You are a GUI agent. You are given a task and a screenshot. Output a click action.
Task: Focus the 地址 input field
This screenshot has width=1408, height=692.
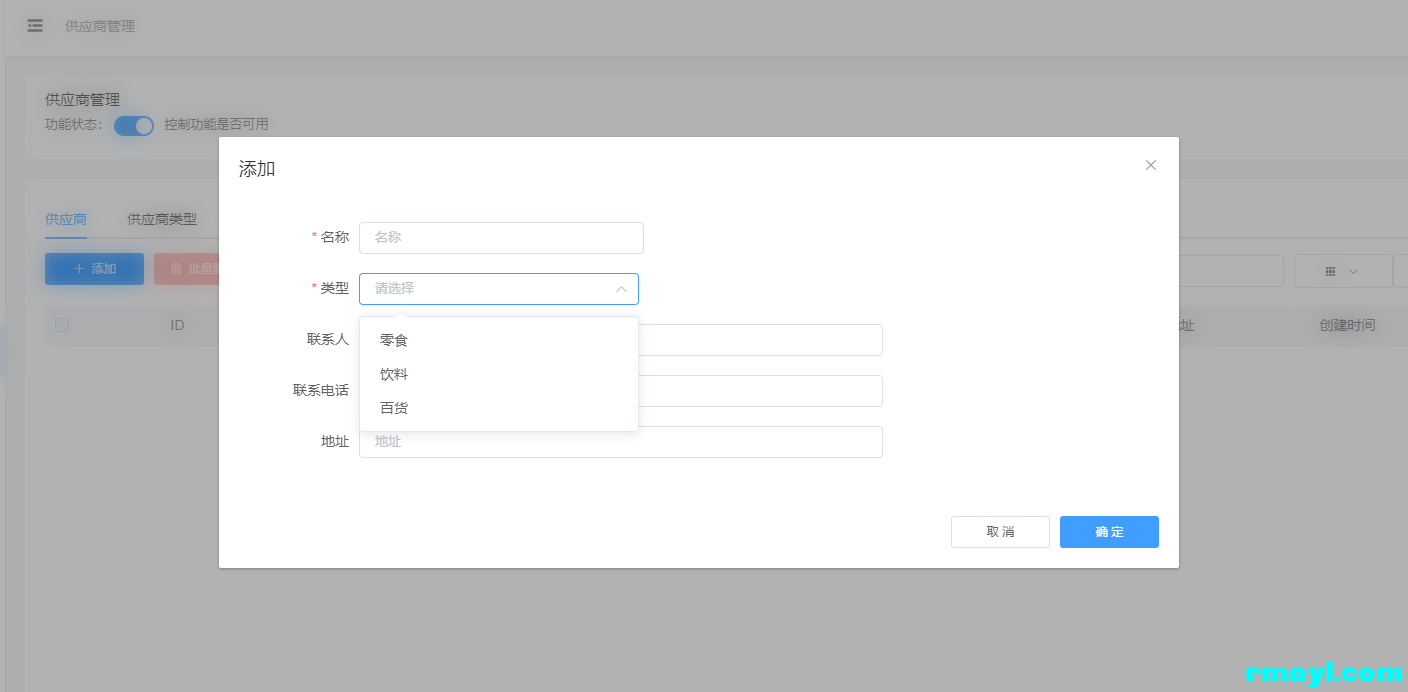tap(621, 442)
